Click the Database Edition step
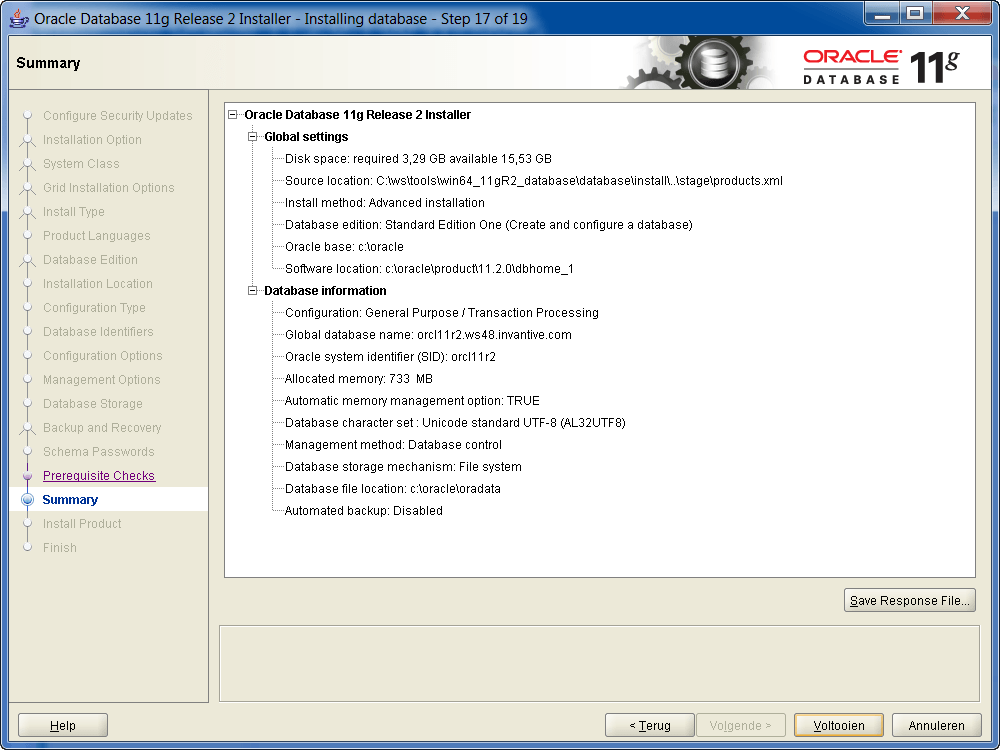The width and height of the screenshot is (1000, 750). pyautogui.click(x=90, y=260)
